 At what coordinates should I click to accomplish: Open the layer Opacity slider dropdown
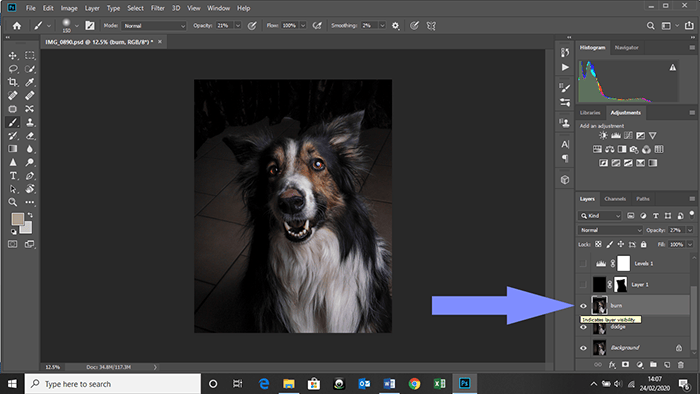[690, 230]
